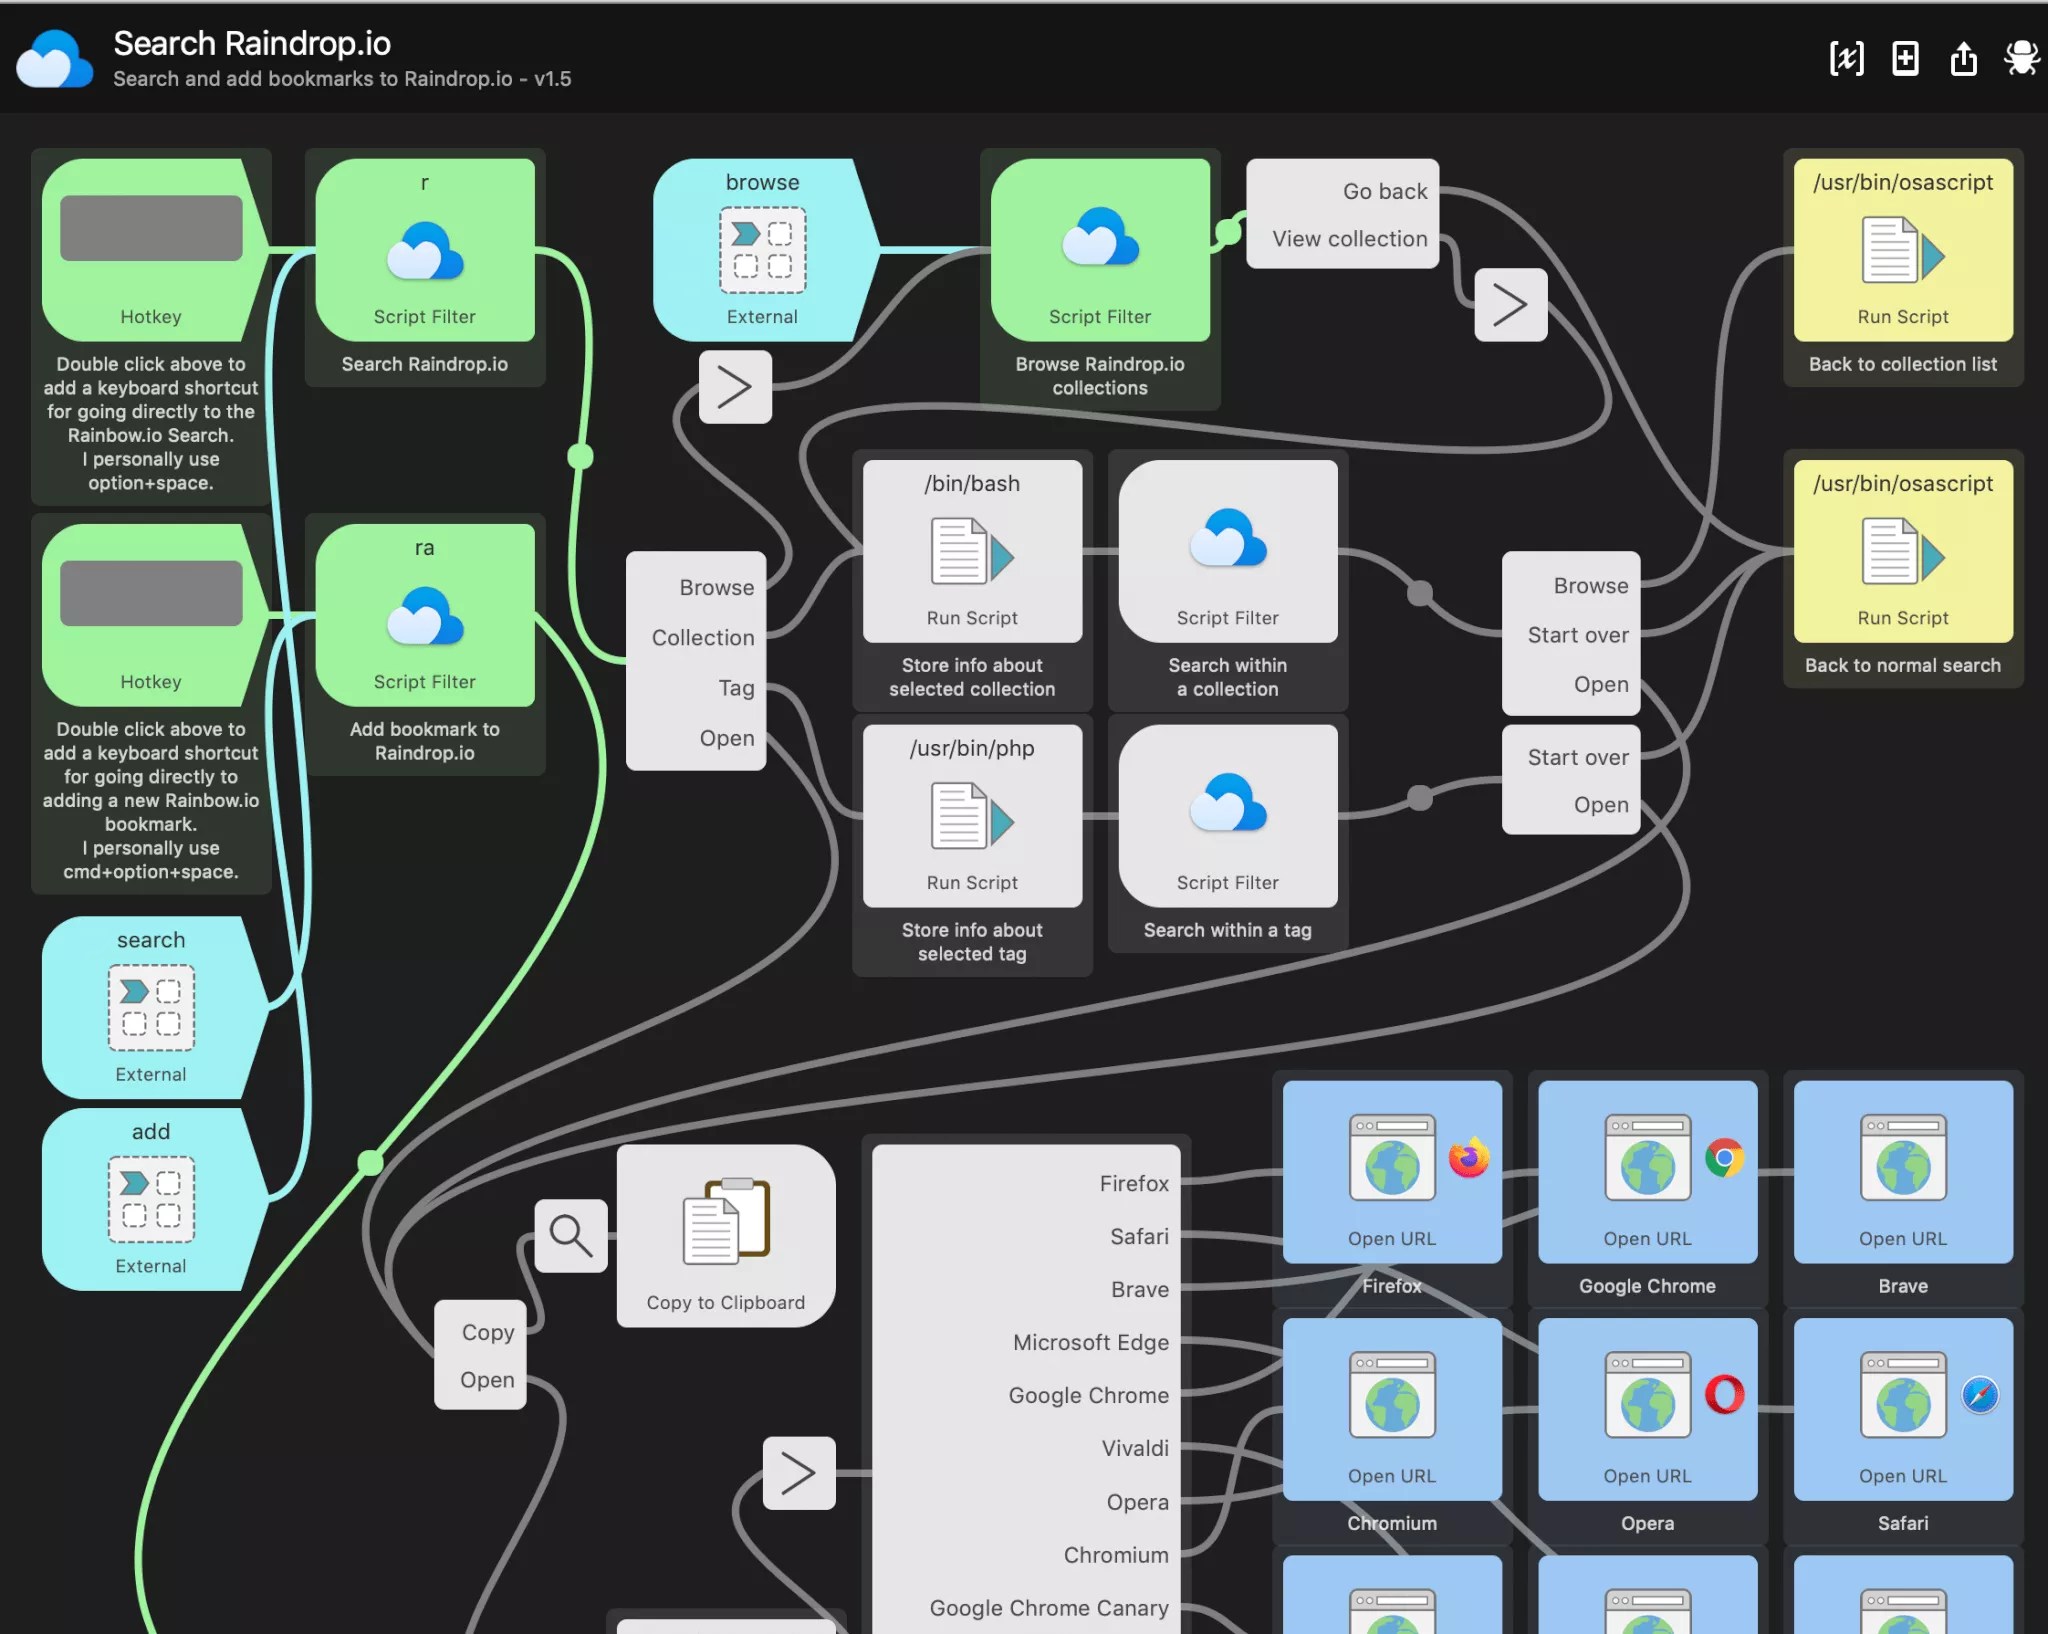Select the /bin/bash Run Script node
The width and height of the screenshot is (2048, 1634).
(972, 551)
